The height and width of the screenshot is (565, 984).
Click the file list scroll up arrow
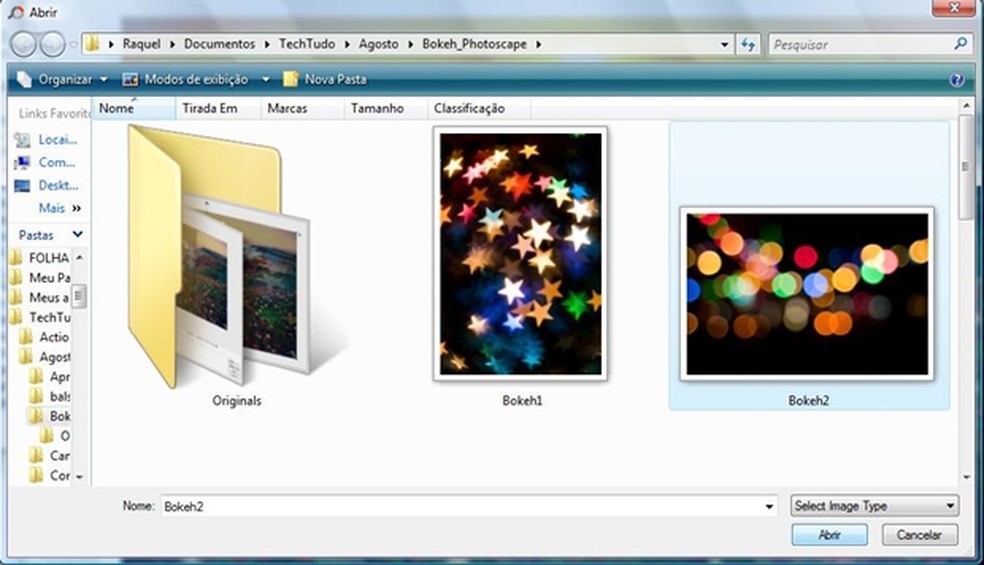[966, 106]
